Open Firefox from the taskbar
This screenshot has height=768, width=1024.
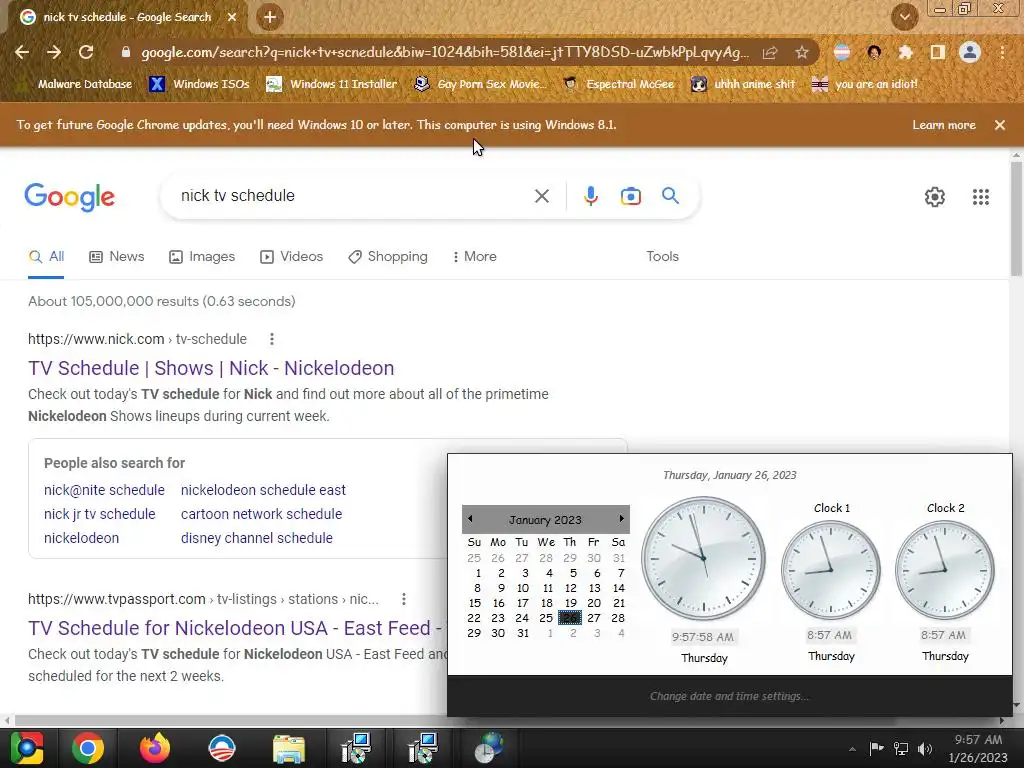click(x=155, y=748)
